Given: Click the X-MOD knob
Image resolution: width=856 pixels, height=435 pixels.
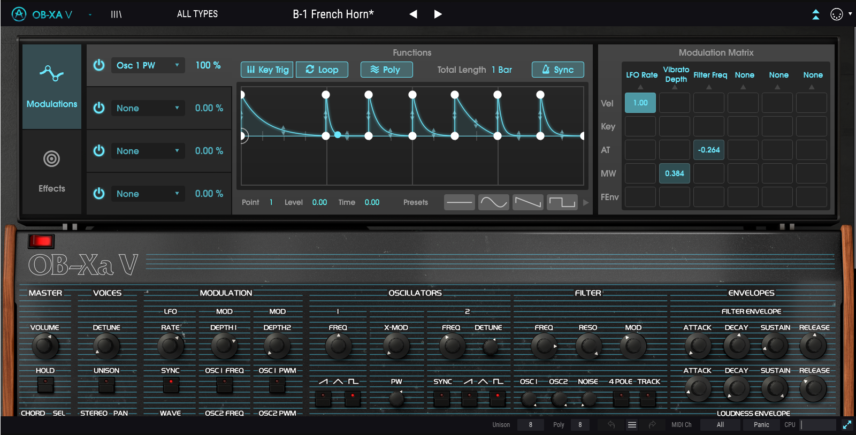Looking at the screenshot, I should pyautogui.click(x=396, y=346).
